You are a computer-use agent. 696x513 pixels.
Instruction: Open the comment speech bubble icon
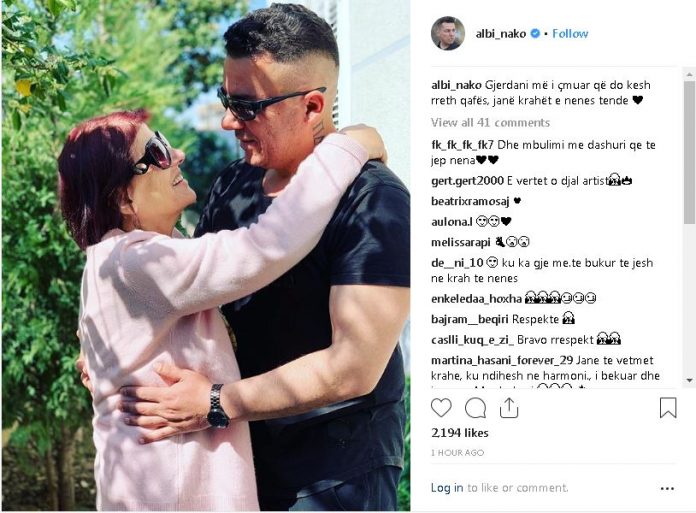click(x=475, y=408)
